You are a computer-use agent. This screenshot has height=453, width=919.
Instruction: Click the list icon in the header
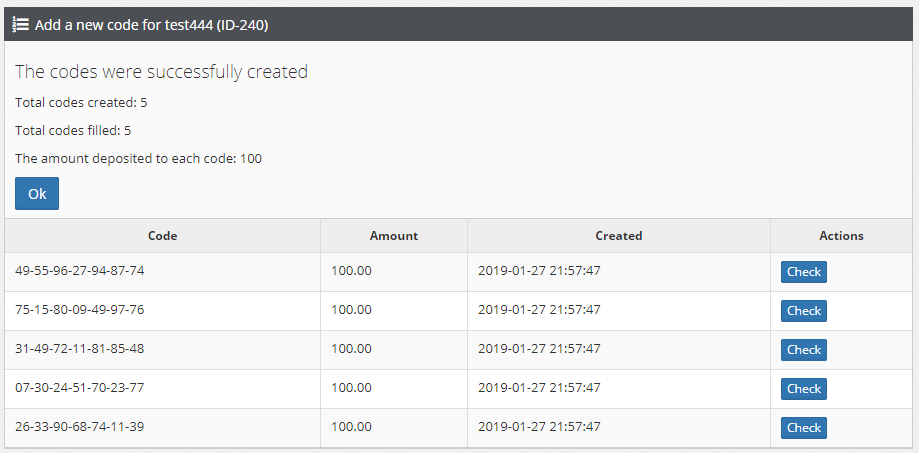pyautogui.click(x=20, y=25)
